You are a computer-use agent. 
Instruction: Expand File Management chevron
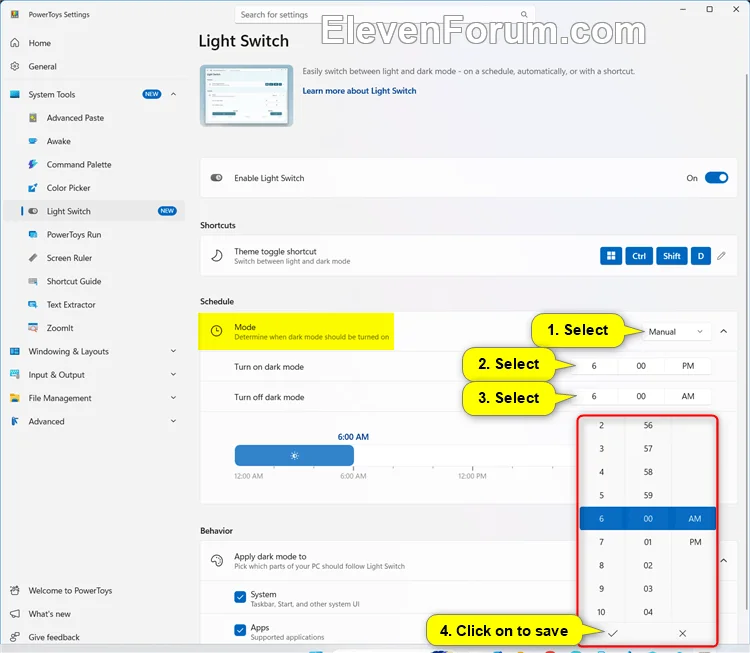click(x=174, y=398)
